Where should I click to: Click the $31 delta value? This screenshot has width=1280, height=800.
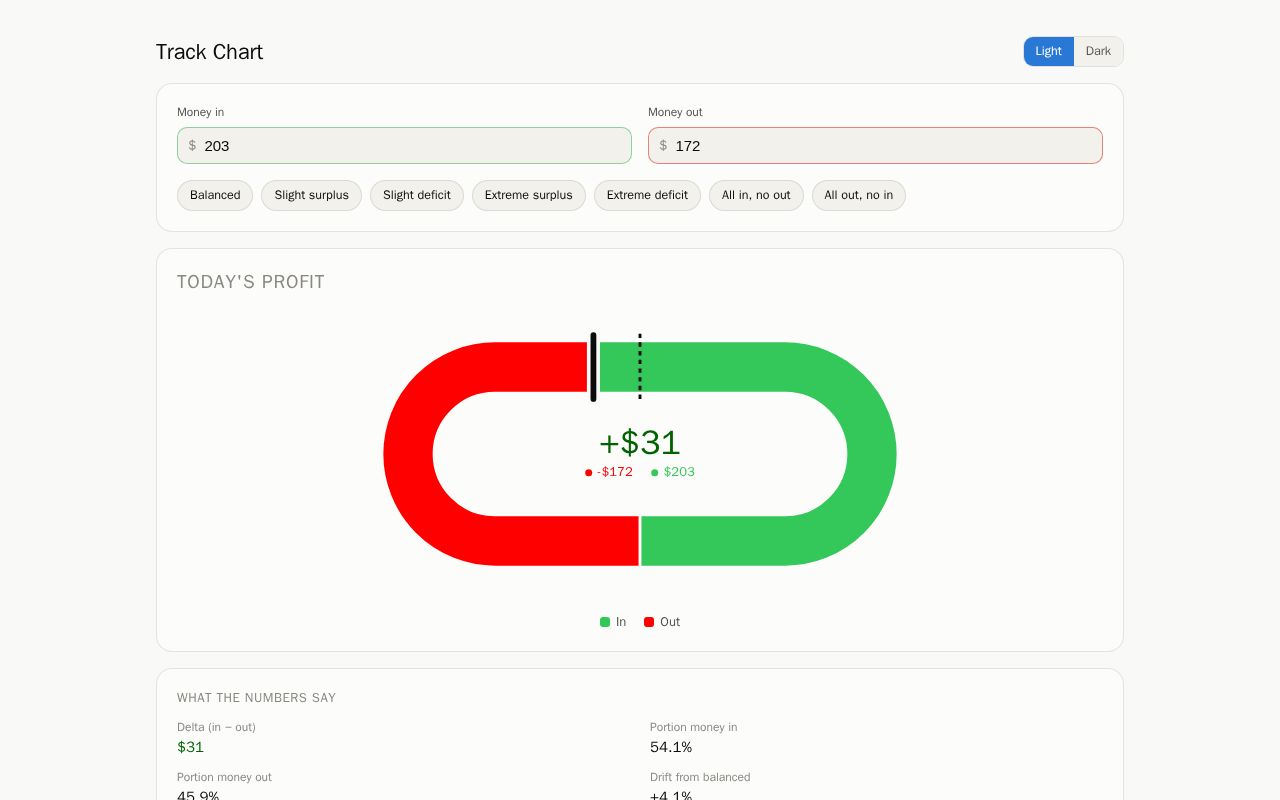tap(190, 747)
